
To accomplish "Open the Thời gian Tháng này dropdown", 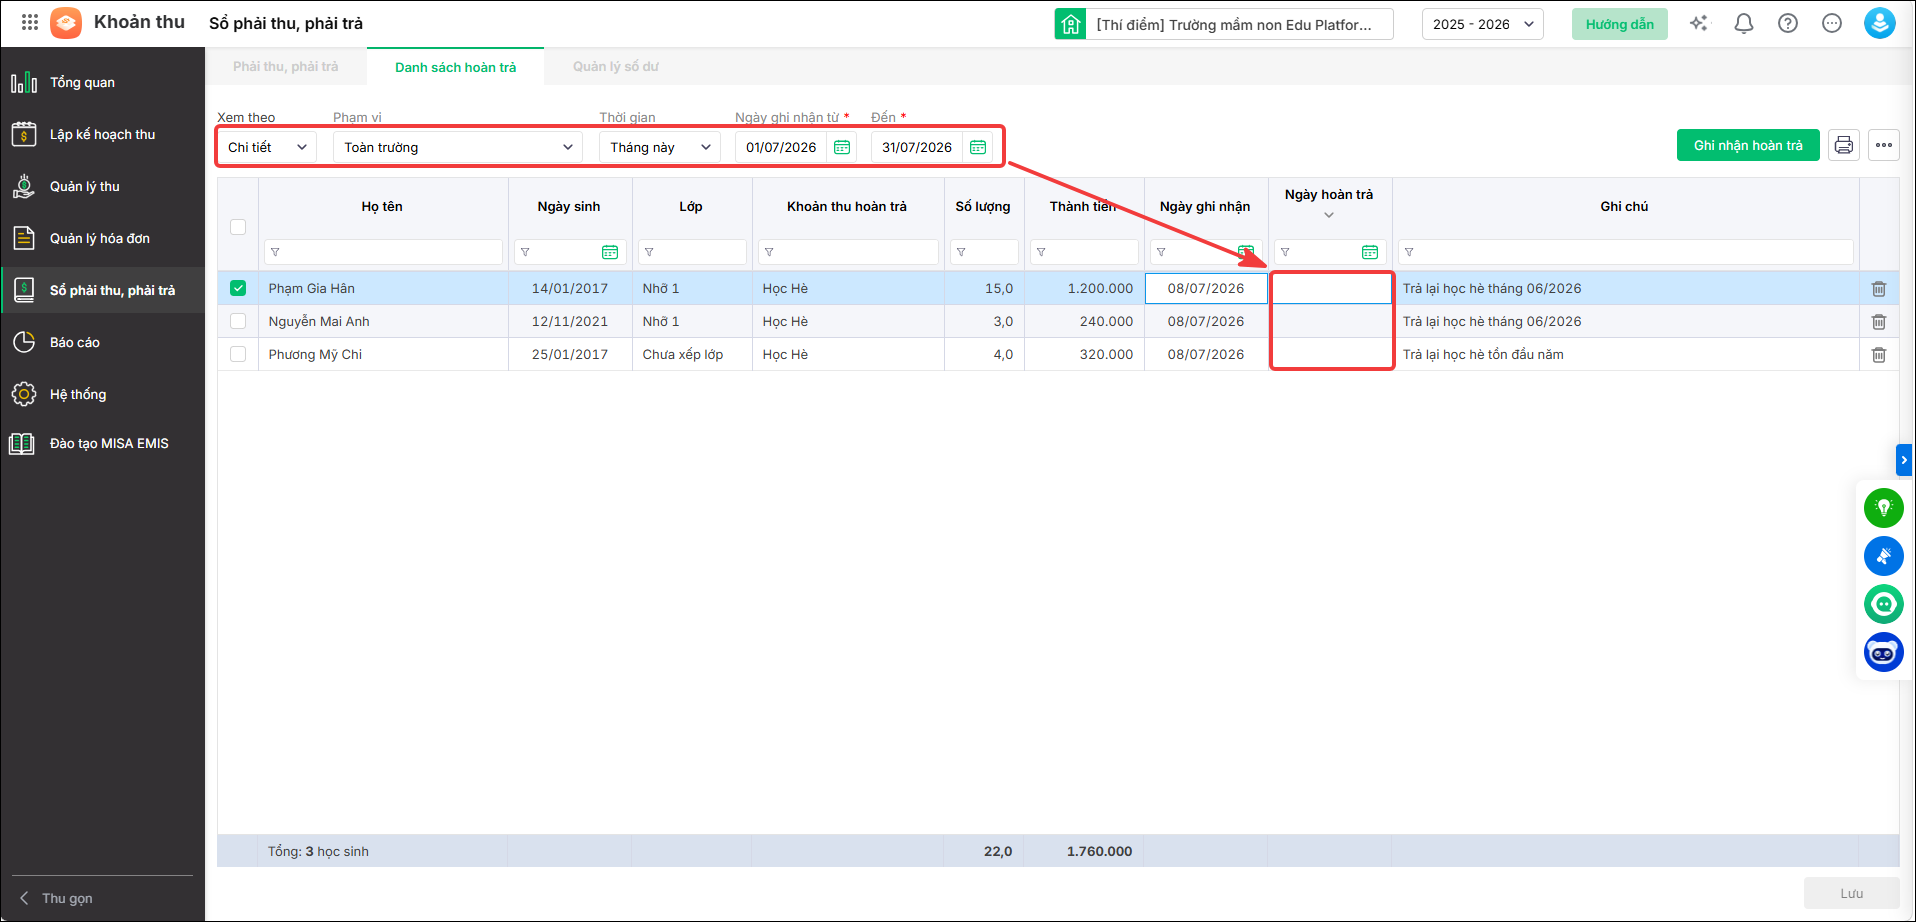I will click(x=660, y=147).
